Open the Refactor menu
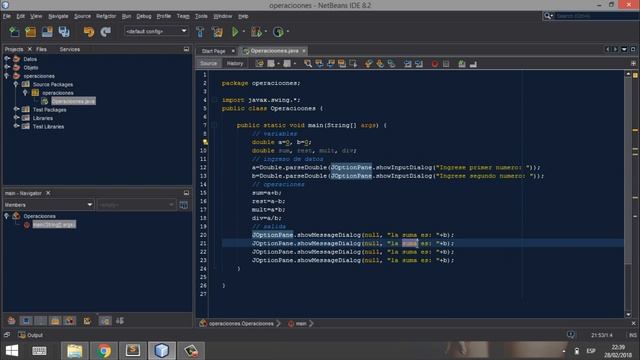Image resolution: width=640 pixels, height=360 pixels. 106,16
